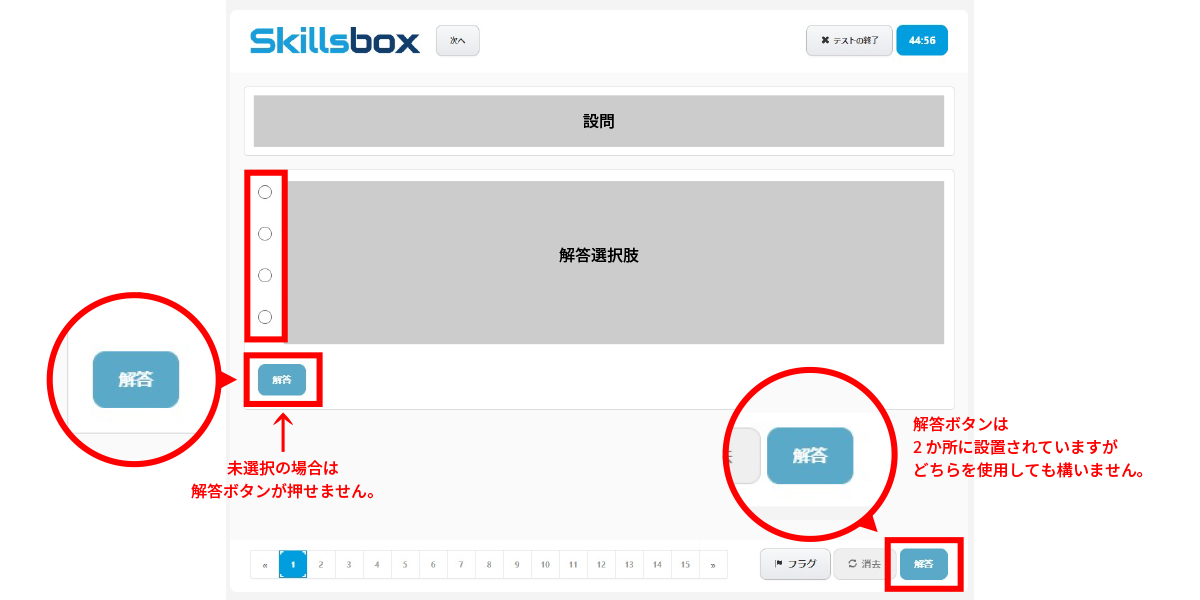End the test with テストの終了 button
Screen dimensions: 1200x600
click(849, 40)
